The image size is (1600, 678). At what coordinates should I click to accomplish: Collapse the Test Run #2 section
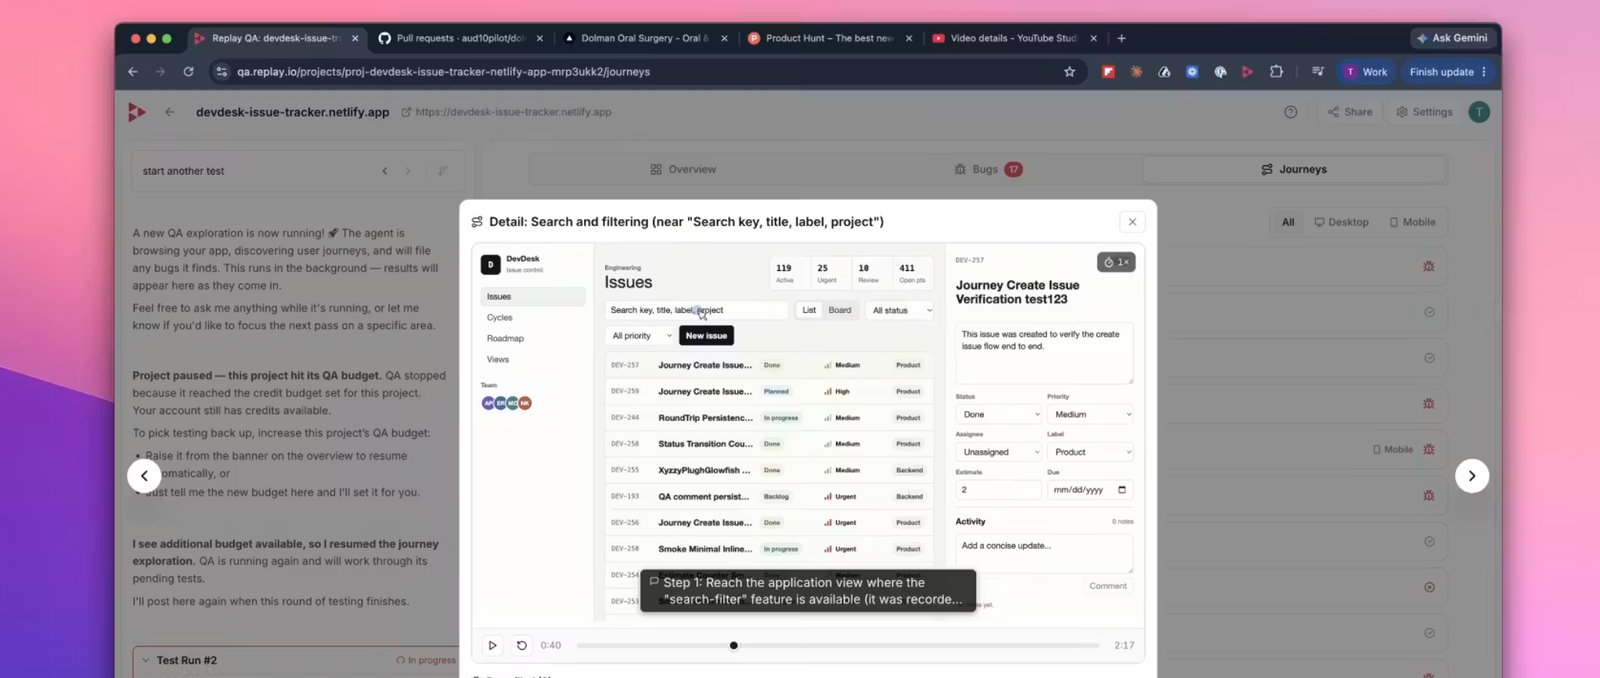(147, 660)
